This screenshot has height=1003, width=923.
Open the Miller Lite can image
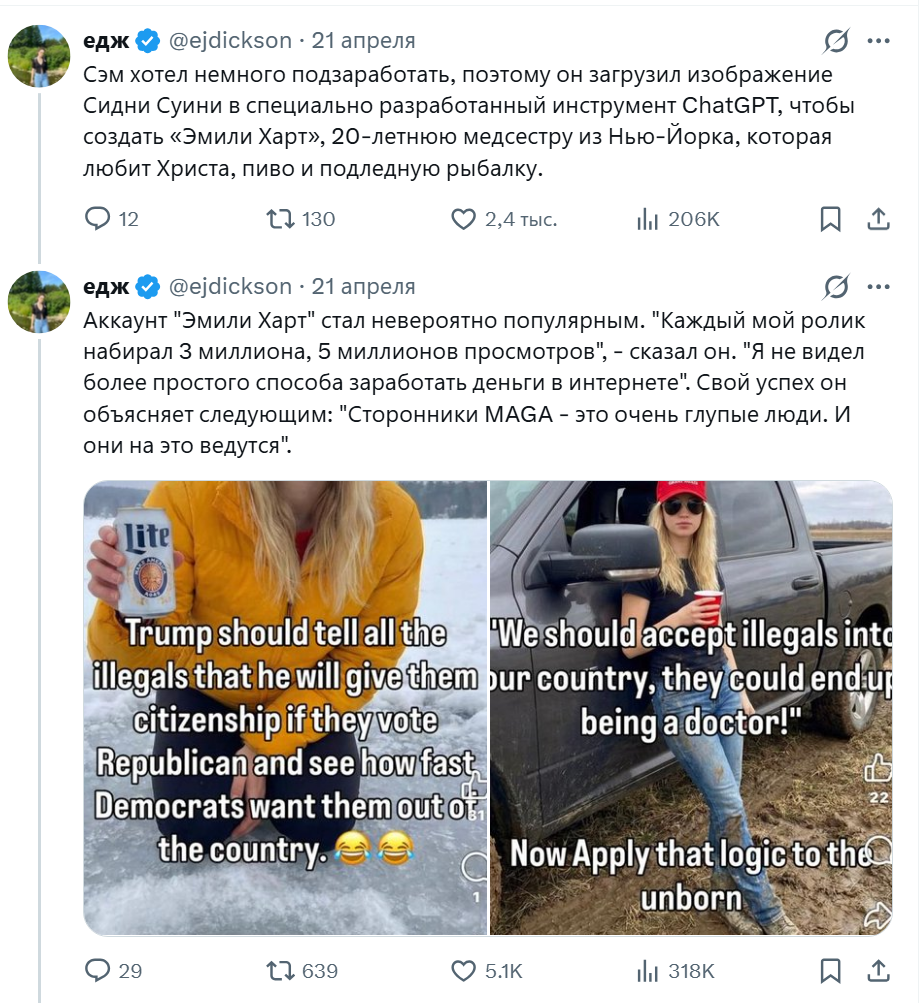(285, 708)
